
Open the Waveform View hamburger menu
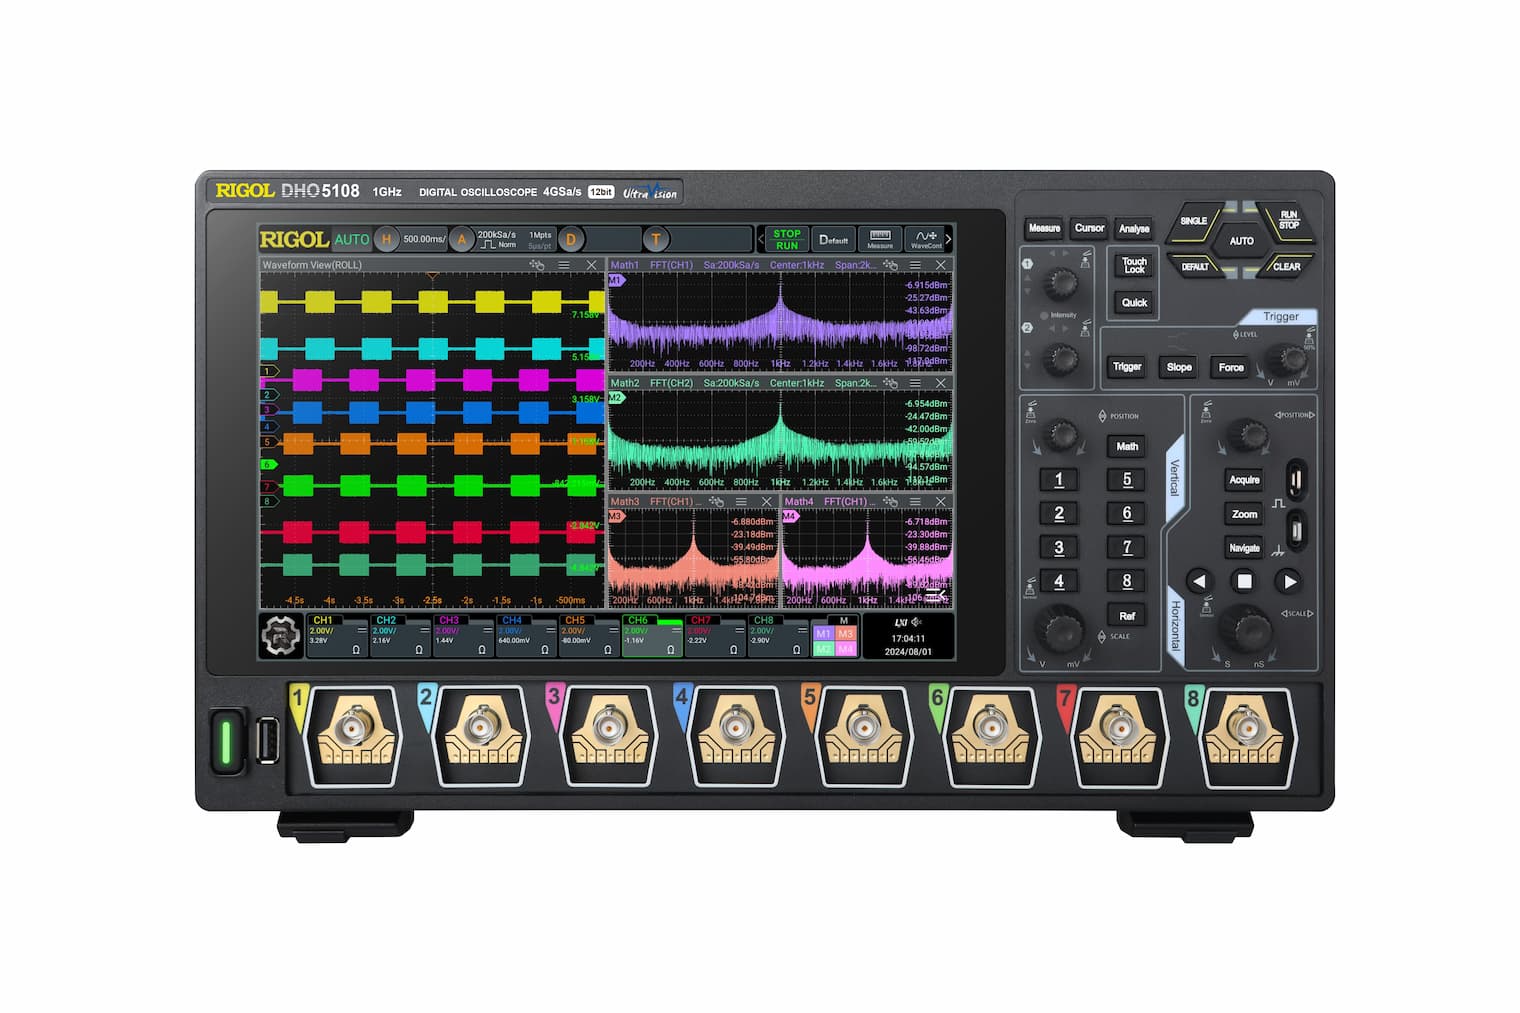coord(564,265)
